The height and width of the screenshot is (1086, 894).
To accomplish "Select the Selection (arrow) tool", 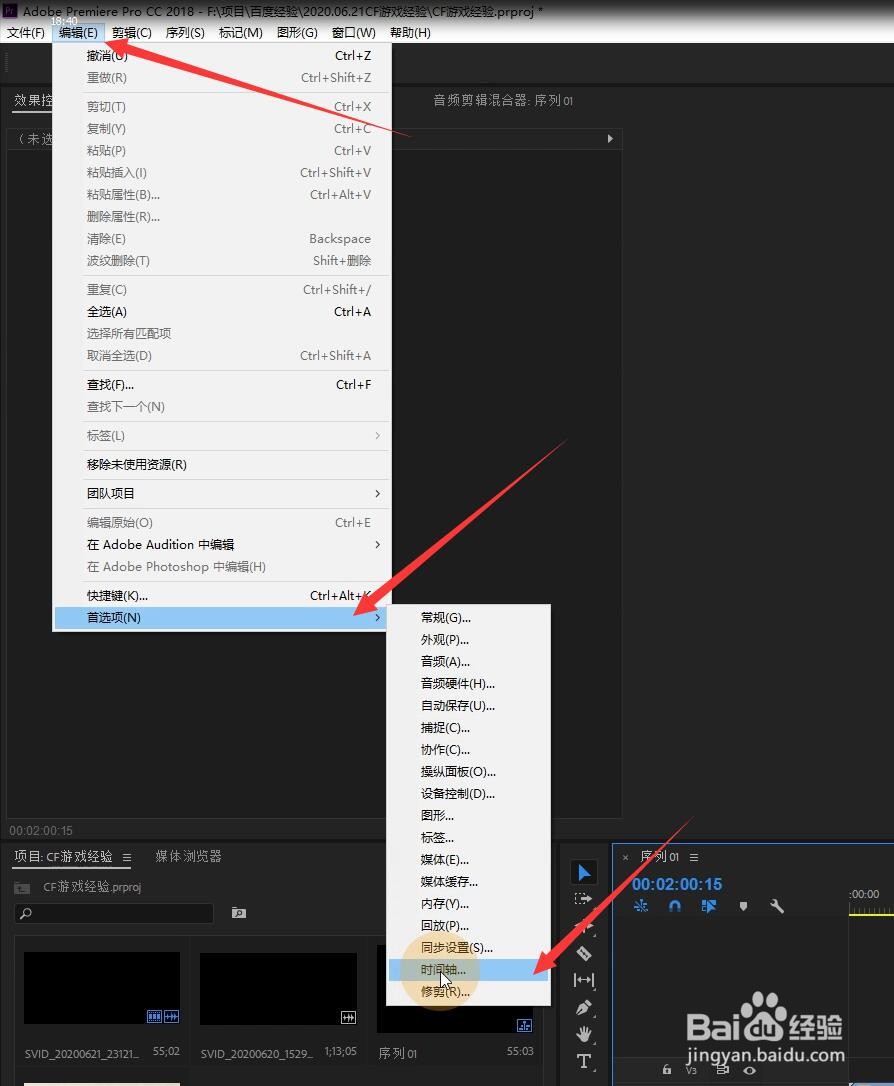I will (584, 873).
